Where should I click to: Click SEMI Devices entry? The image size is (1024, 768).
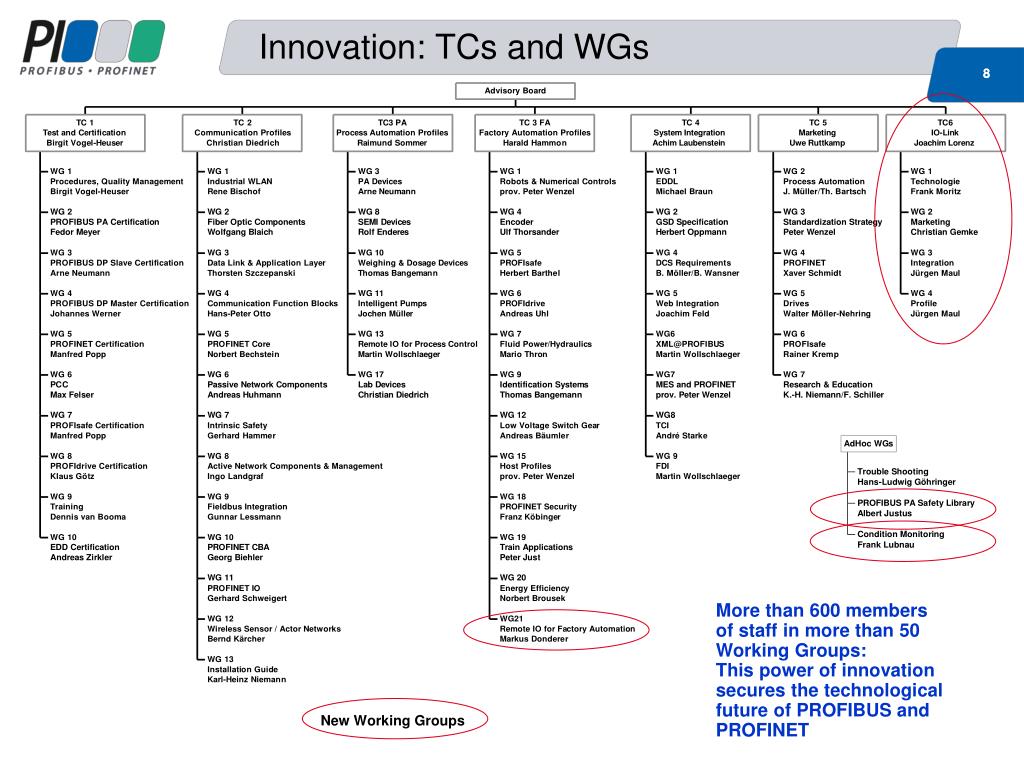click(384, 222)
